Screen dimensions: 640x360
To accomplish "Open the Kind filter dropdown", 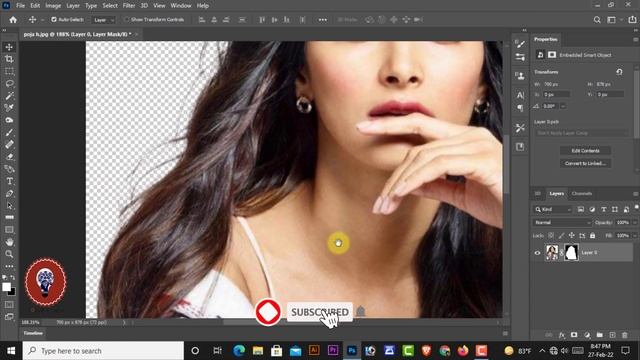I will pyautogui.click(x=553, y=209).
